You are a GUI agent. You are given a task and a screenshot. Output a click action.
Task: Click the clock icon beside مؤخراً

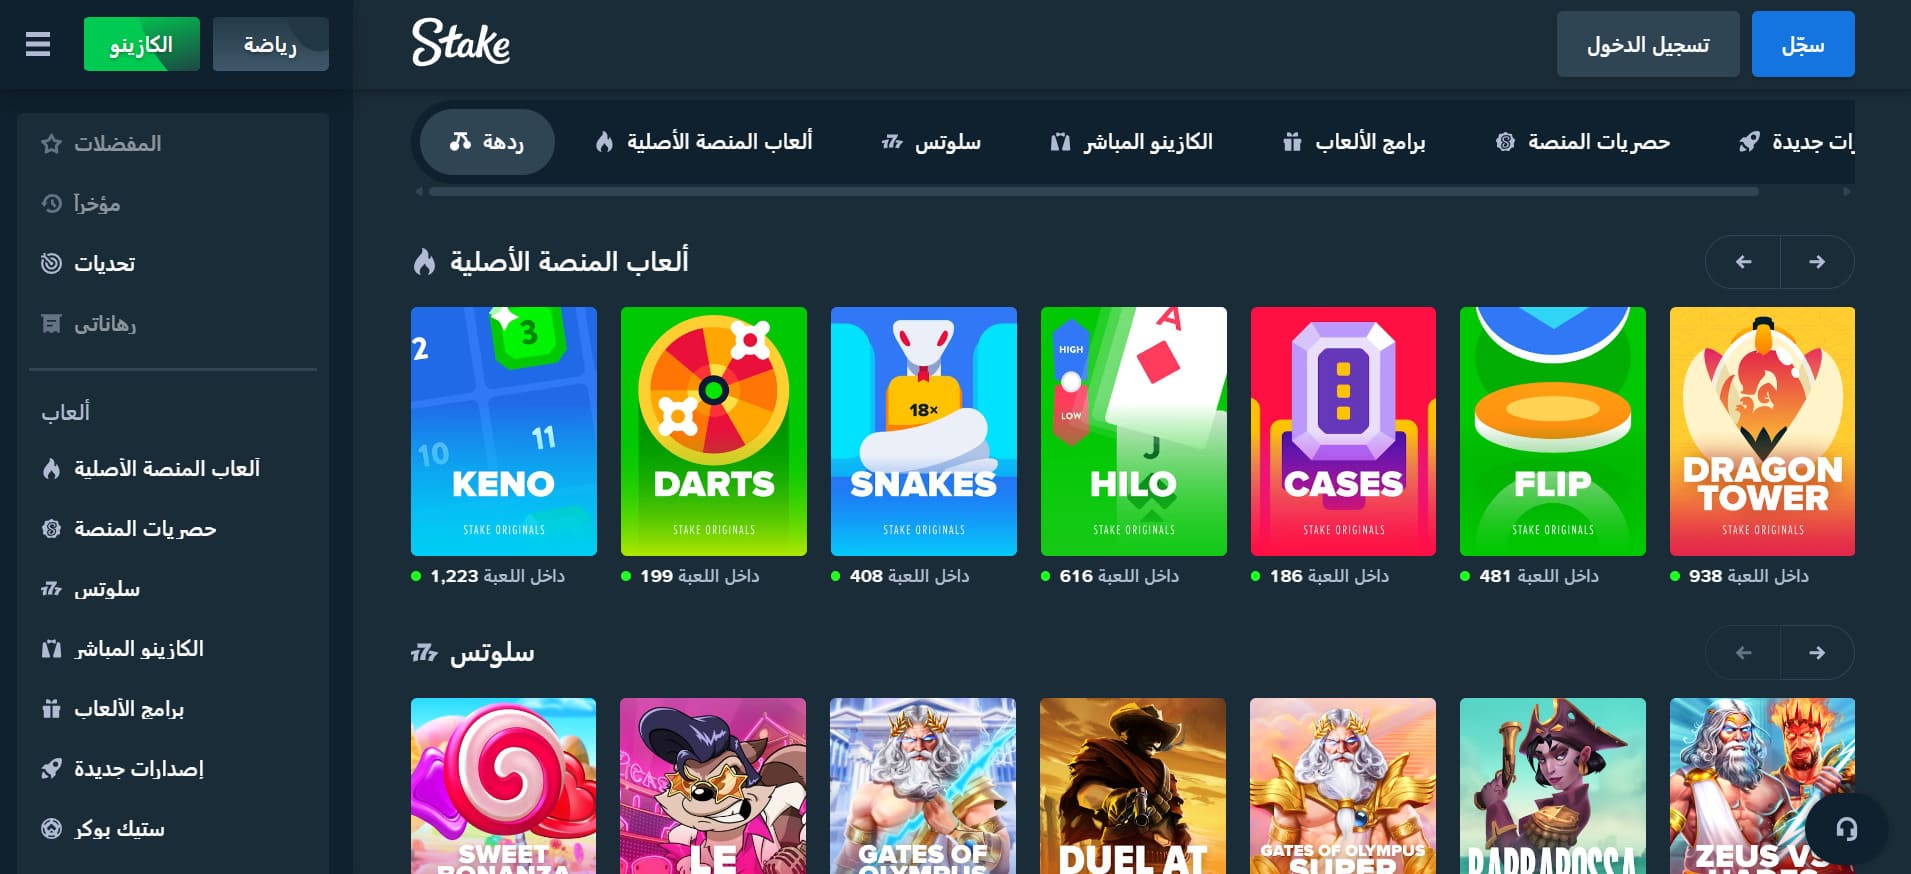(52, 204)
